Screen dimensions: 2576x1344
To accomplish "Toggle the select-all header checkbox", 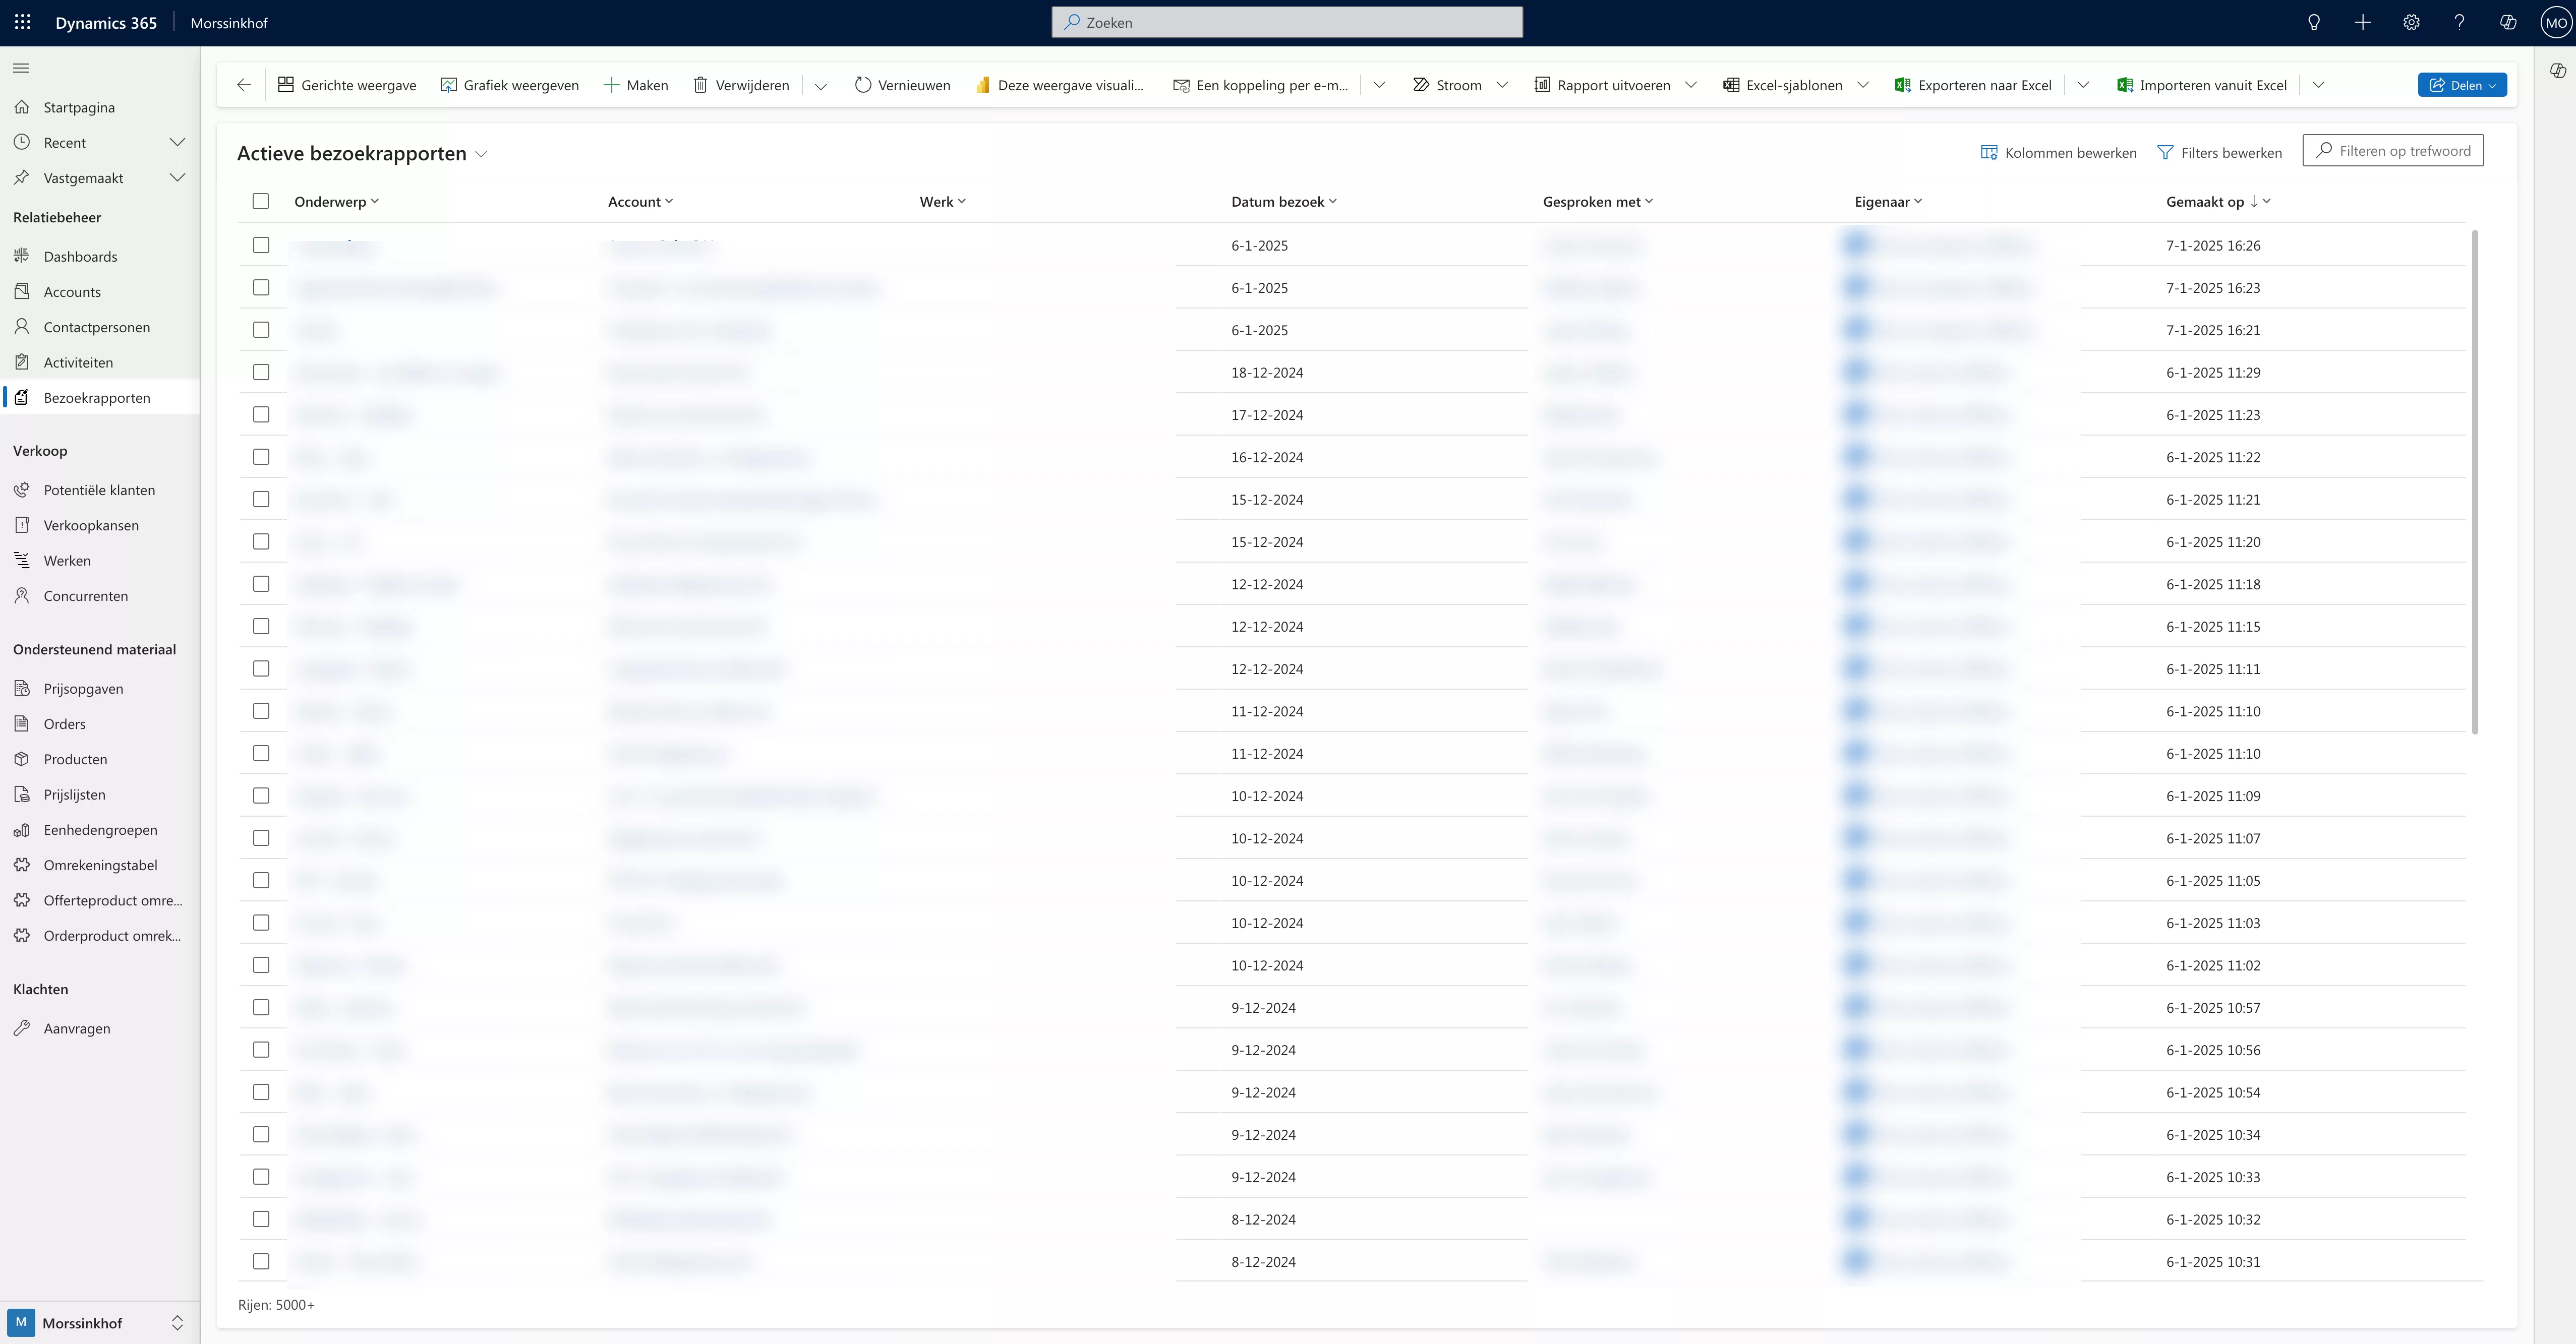I will 261,201.
